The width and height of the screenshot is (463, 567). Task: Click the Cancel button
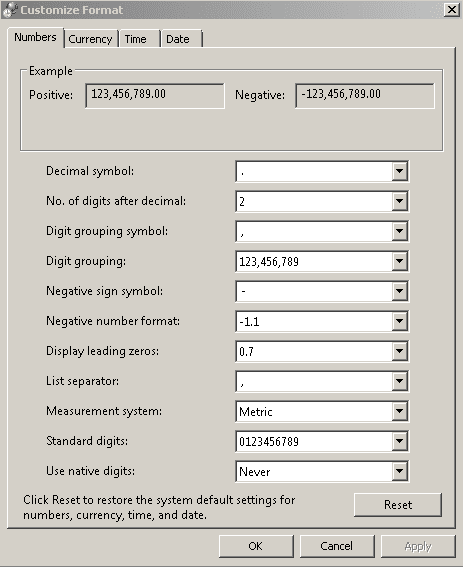click(337, 546)
